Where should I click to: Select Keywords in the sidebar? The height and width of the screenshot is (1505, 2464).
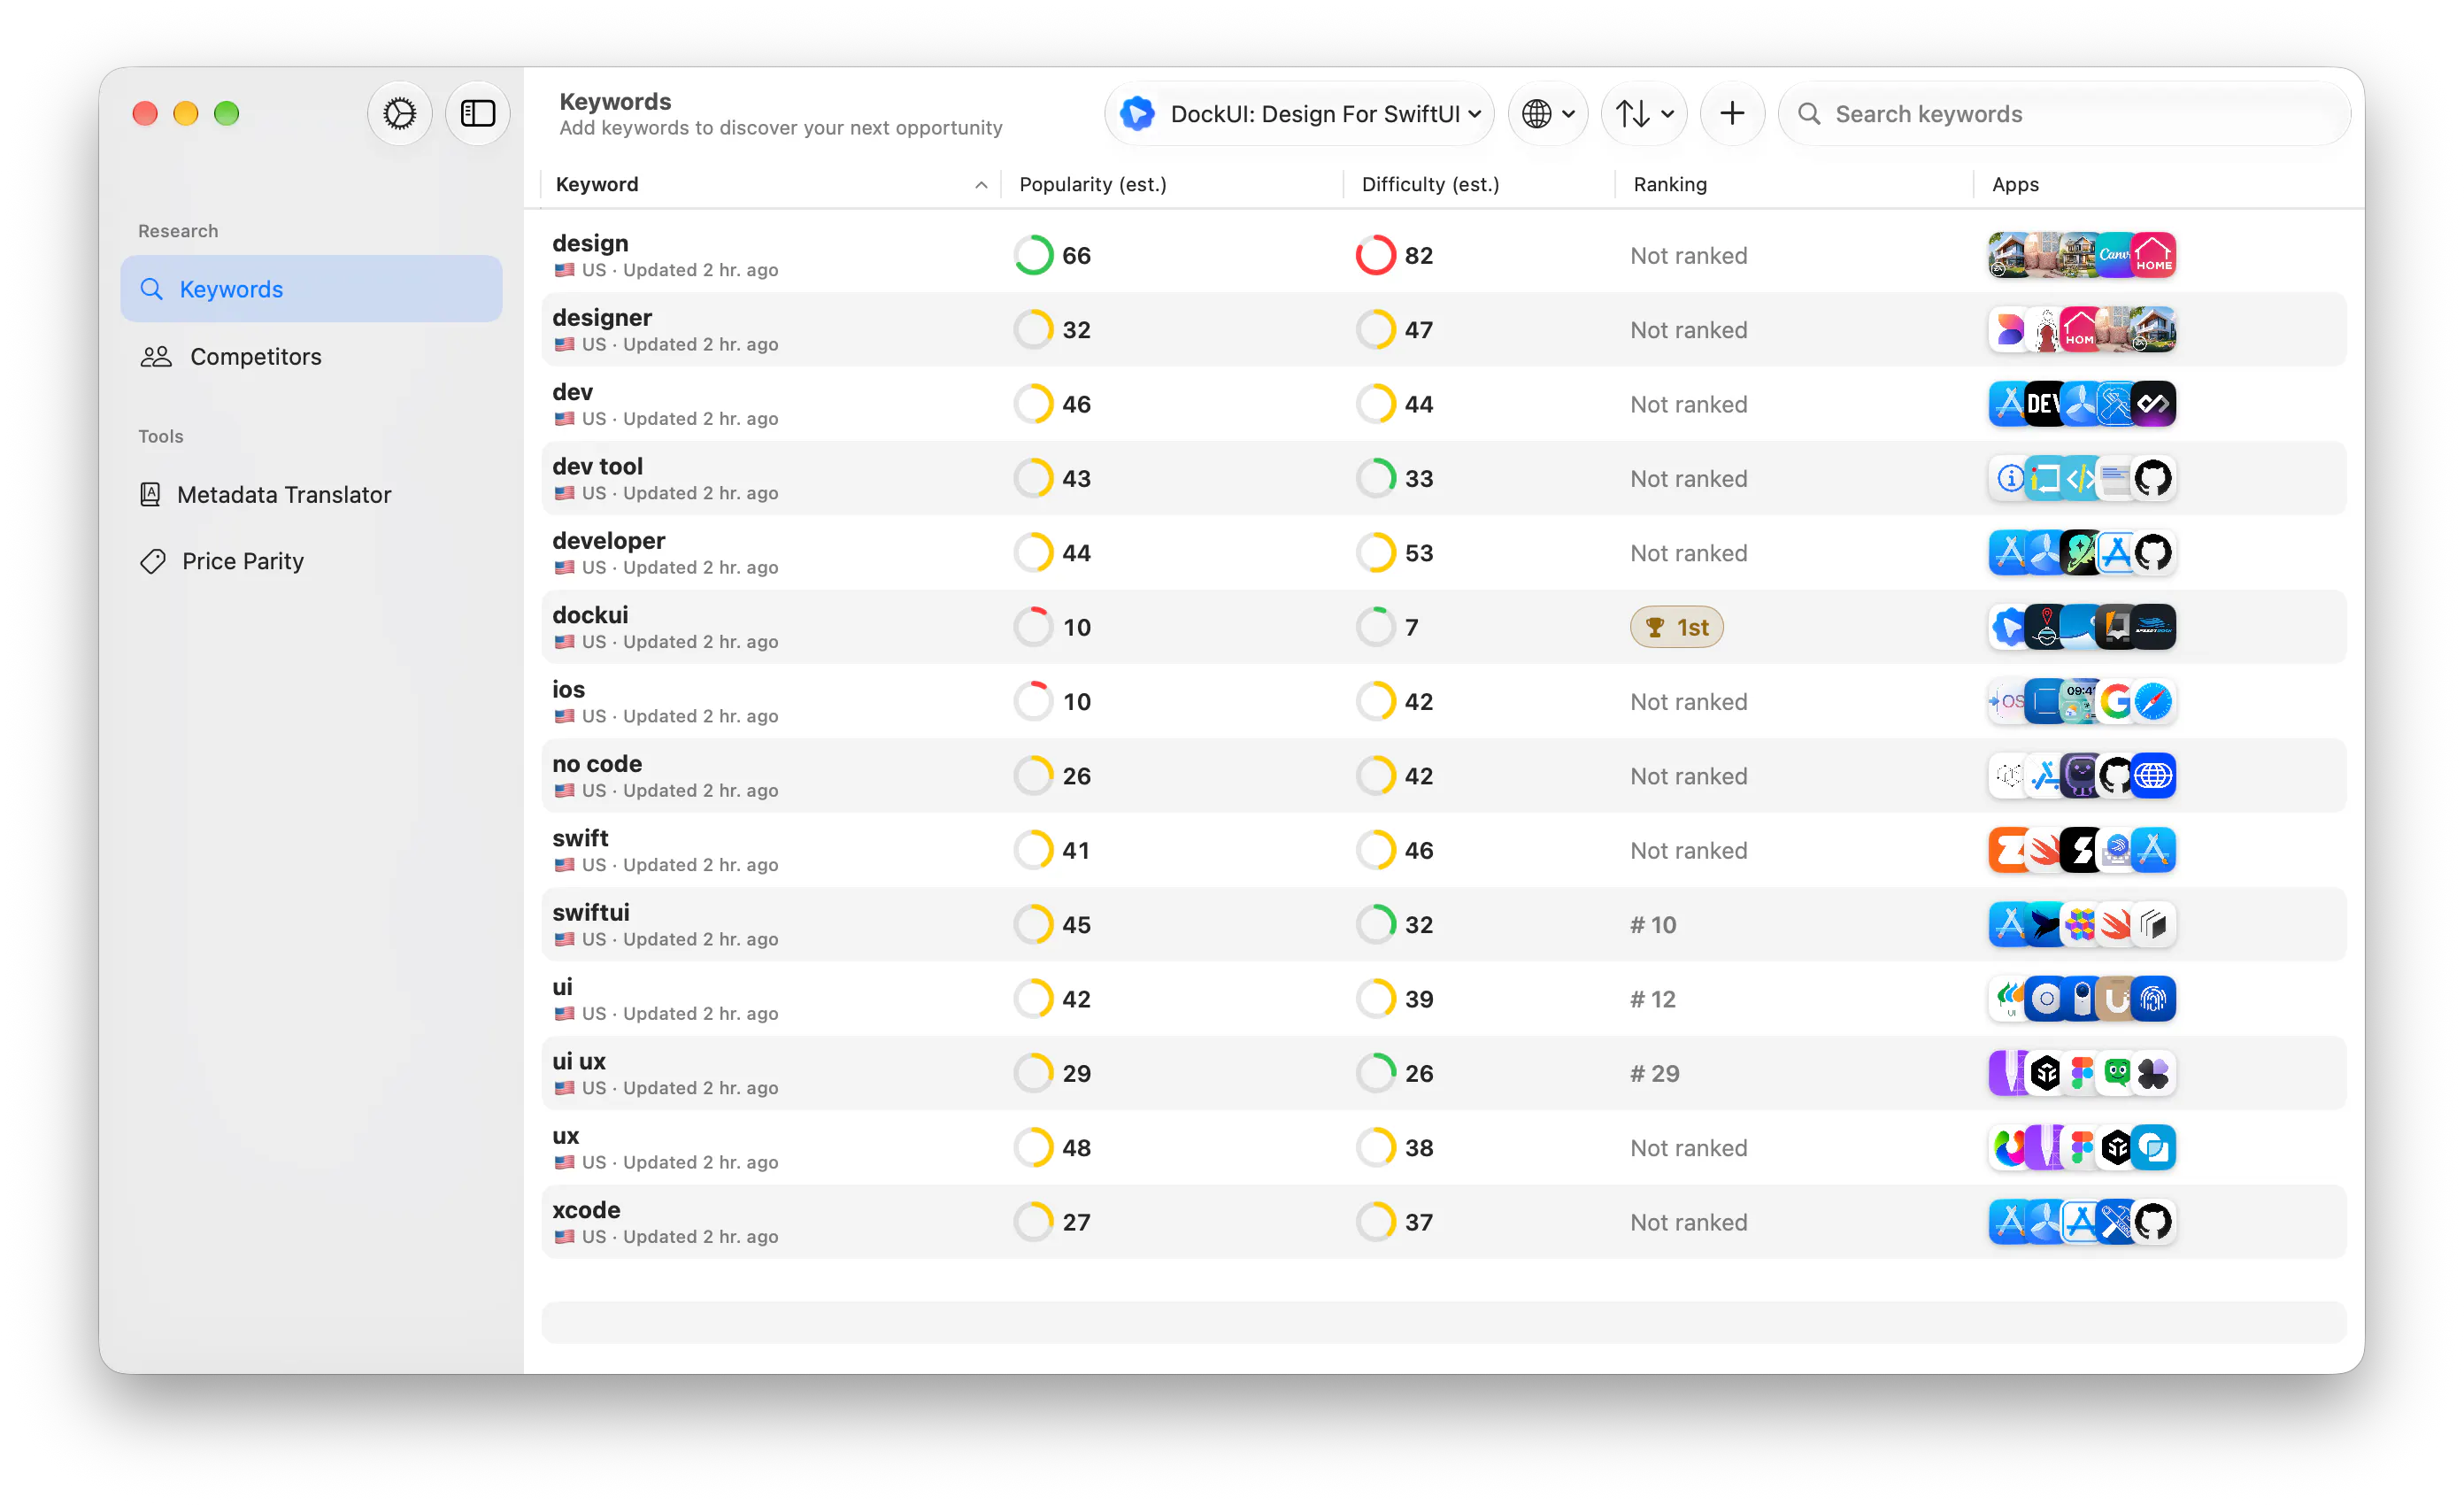click(311, 289)
